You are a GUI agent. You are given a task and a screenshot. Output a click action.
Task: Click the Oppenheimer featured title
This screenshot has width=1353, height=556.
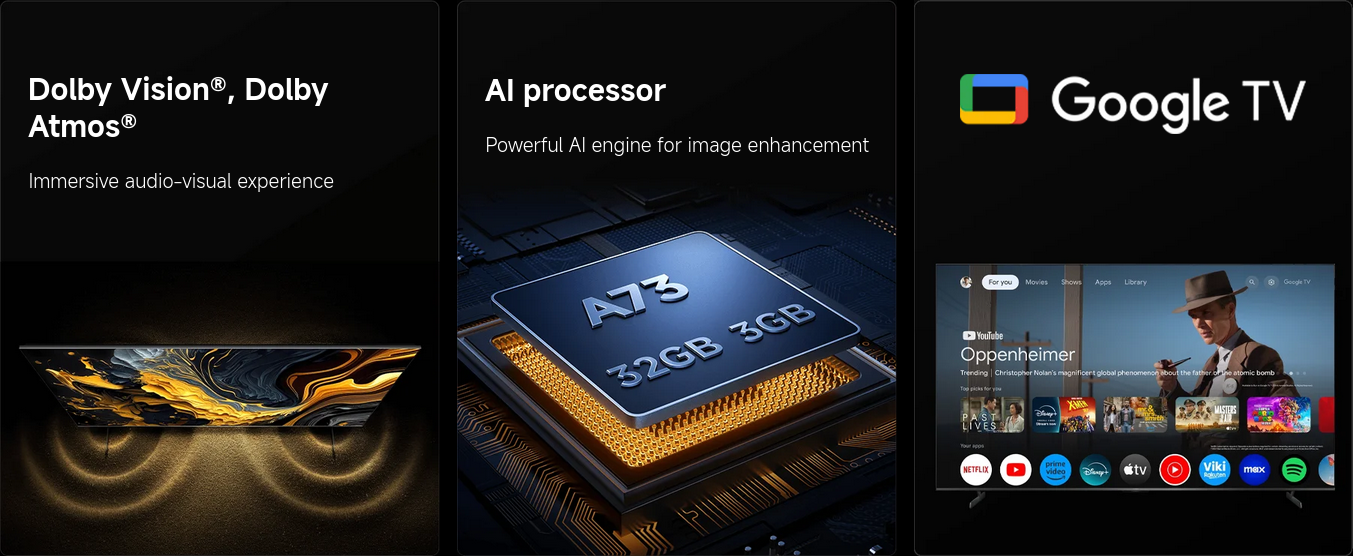point(1017,354)
